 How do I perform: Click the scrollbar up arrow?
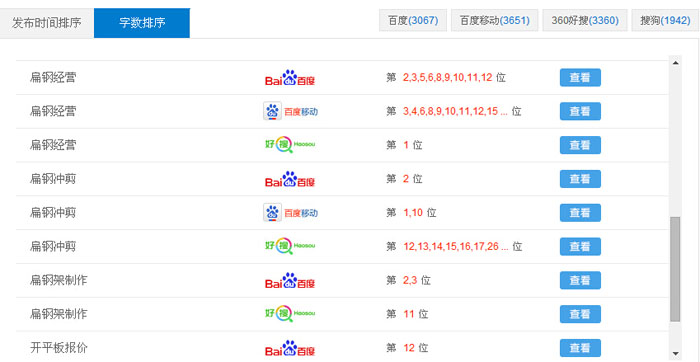point(675,63)
